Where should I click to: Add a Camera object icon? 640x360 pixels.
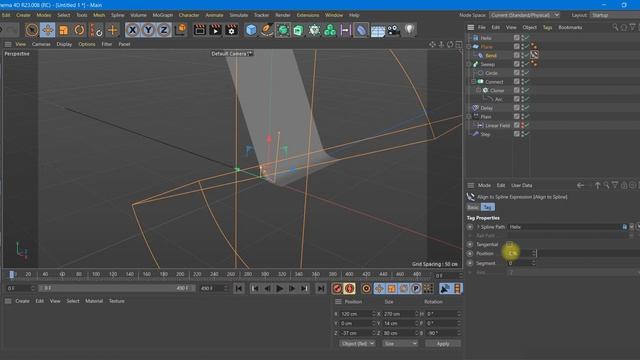[x=393, y=30]
